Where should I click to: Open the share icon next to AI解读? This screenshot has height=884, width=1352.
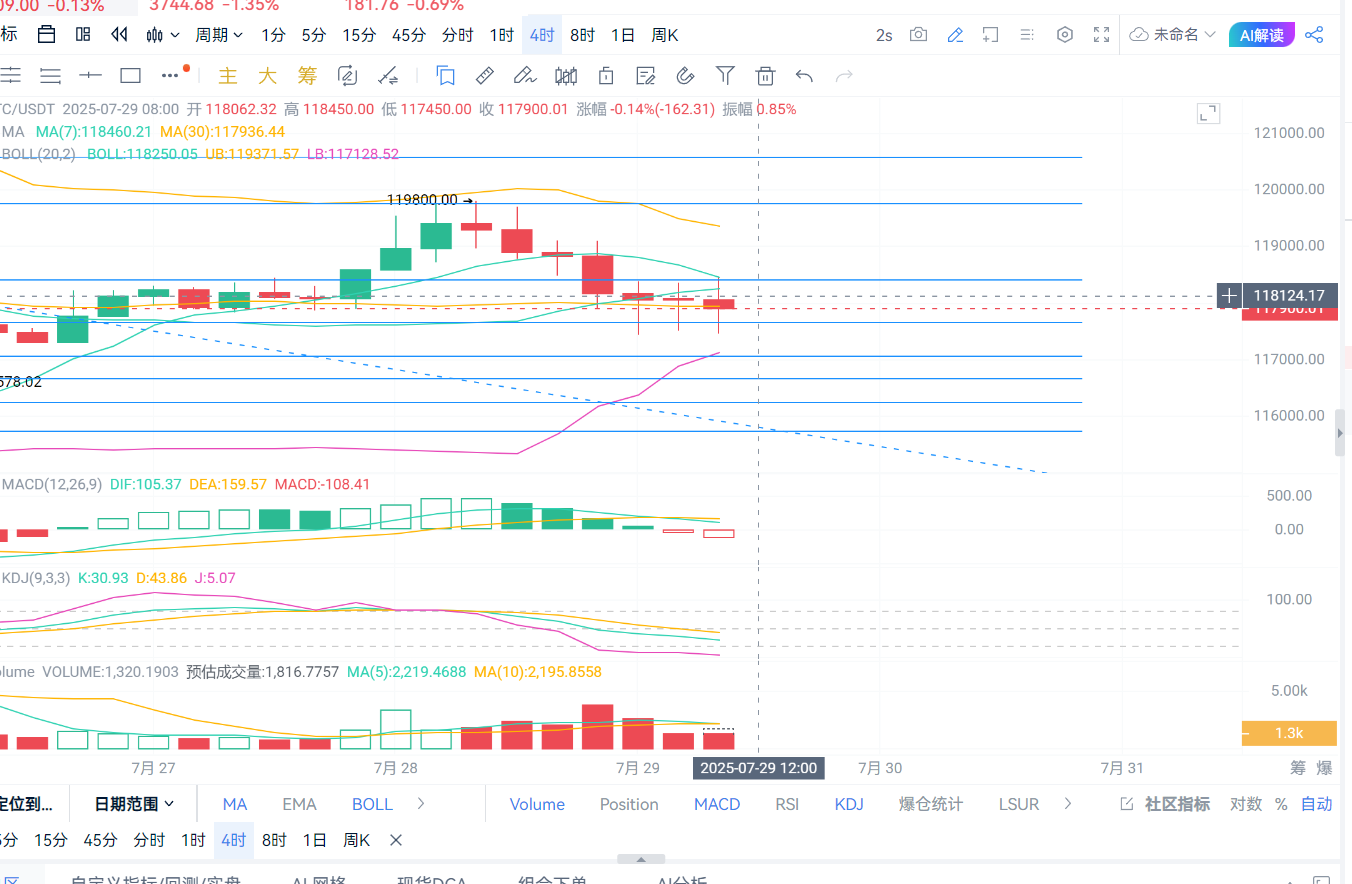[x=1314, y=35]
